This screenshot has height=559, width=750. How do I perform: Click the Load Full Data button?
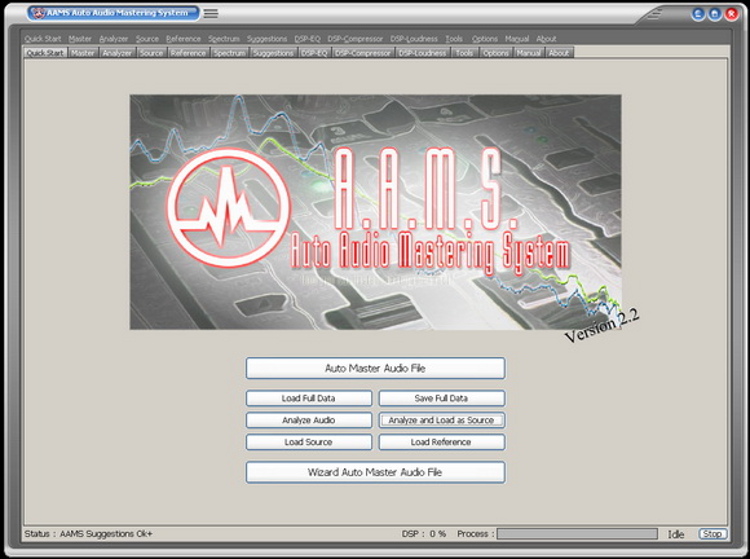[309, 398]
